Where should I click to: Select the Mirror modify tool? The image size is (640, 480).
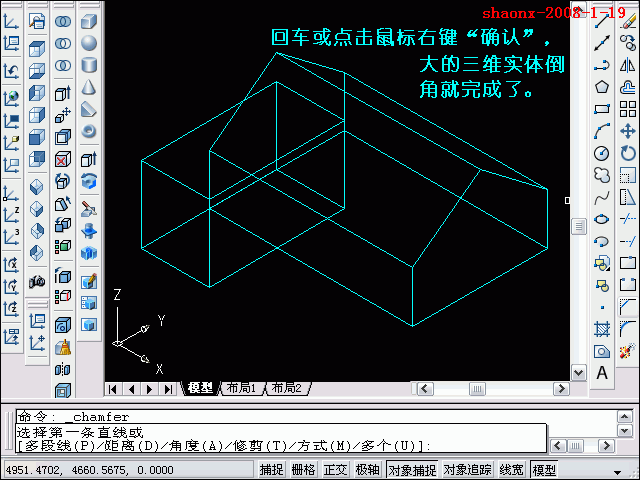[x=628, y=65]
